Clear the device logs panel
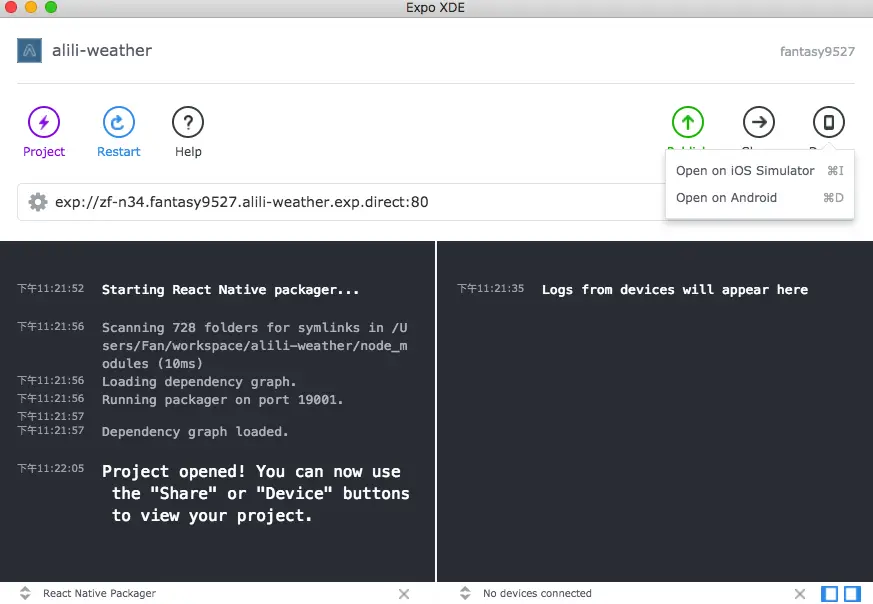 pyautogui.click(x=800, y=594)
